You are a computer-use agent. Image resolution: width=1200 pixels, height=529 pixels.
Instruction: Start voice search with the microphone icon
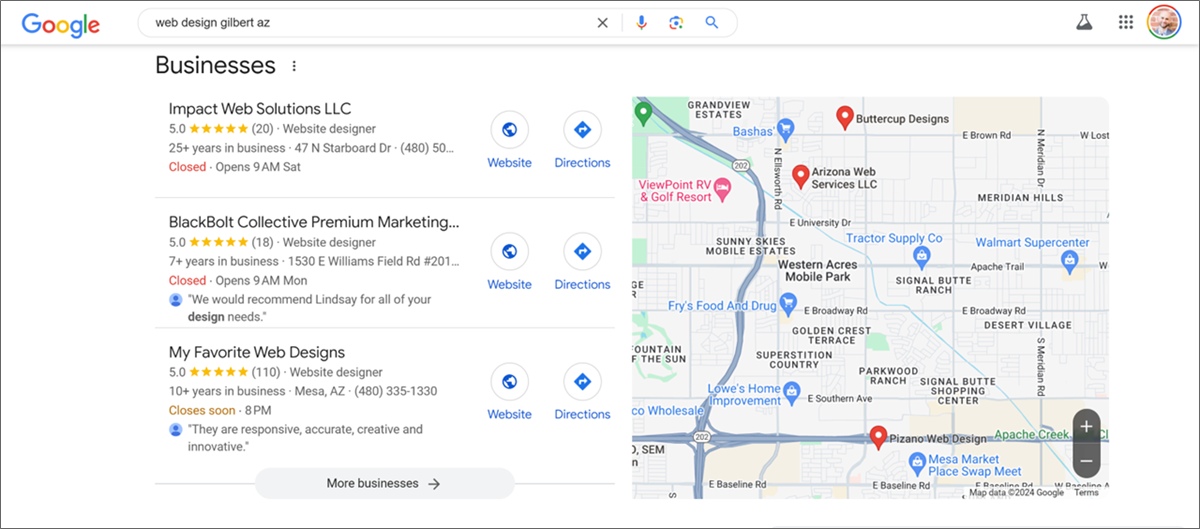coord(641,23)
